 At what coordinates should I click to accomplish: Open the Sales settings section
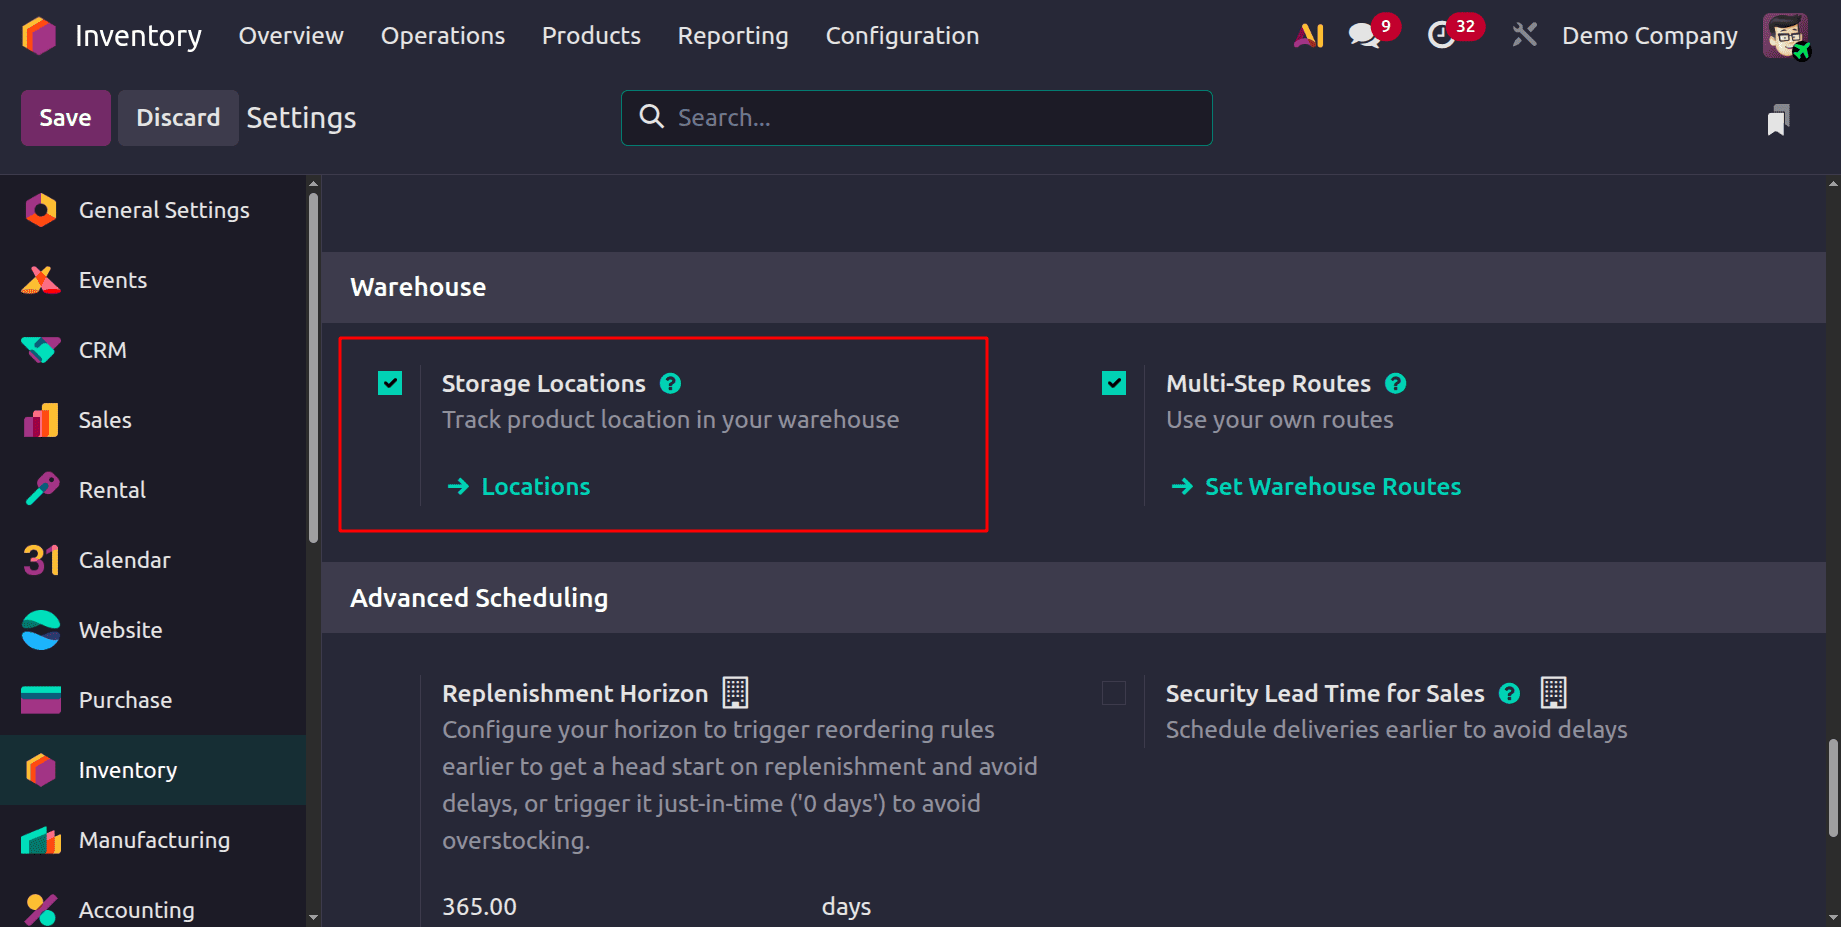pos(103,420)
